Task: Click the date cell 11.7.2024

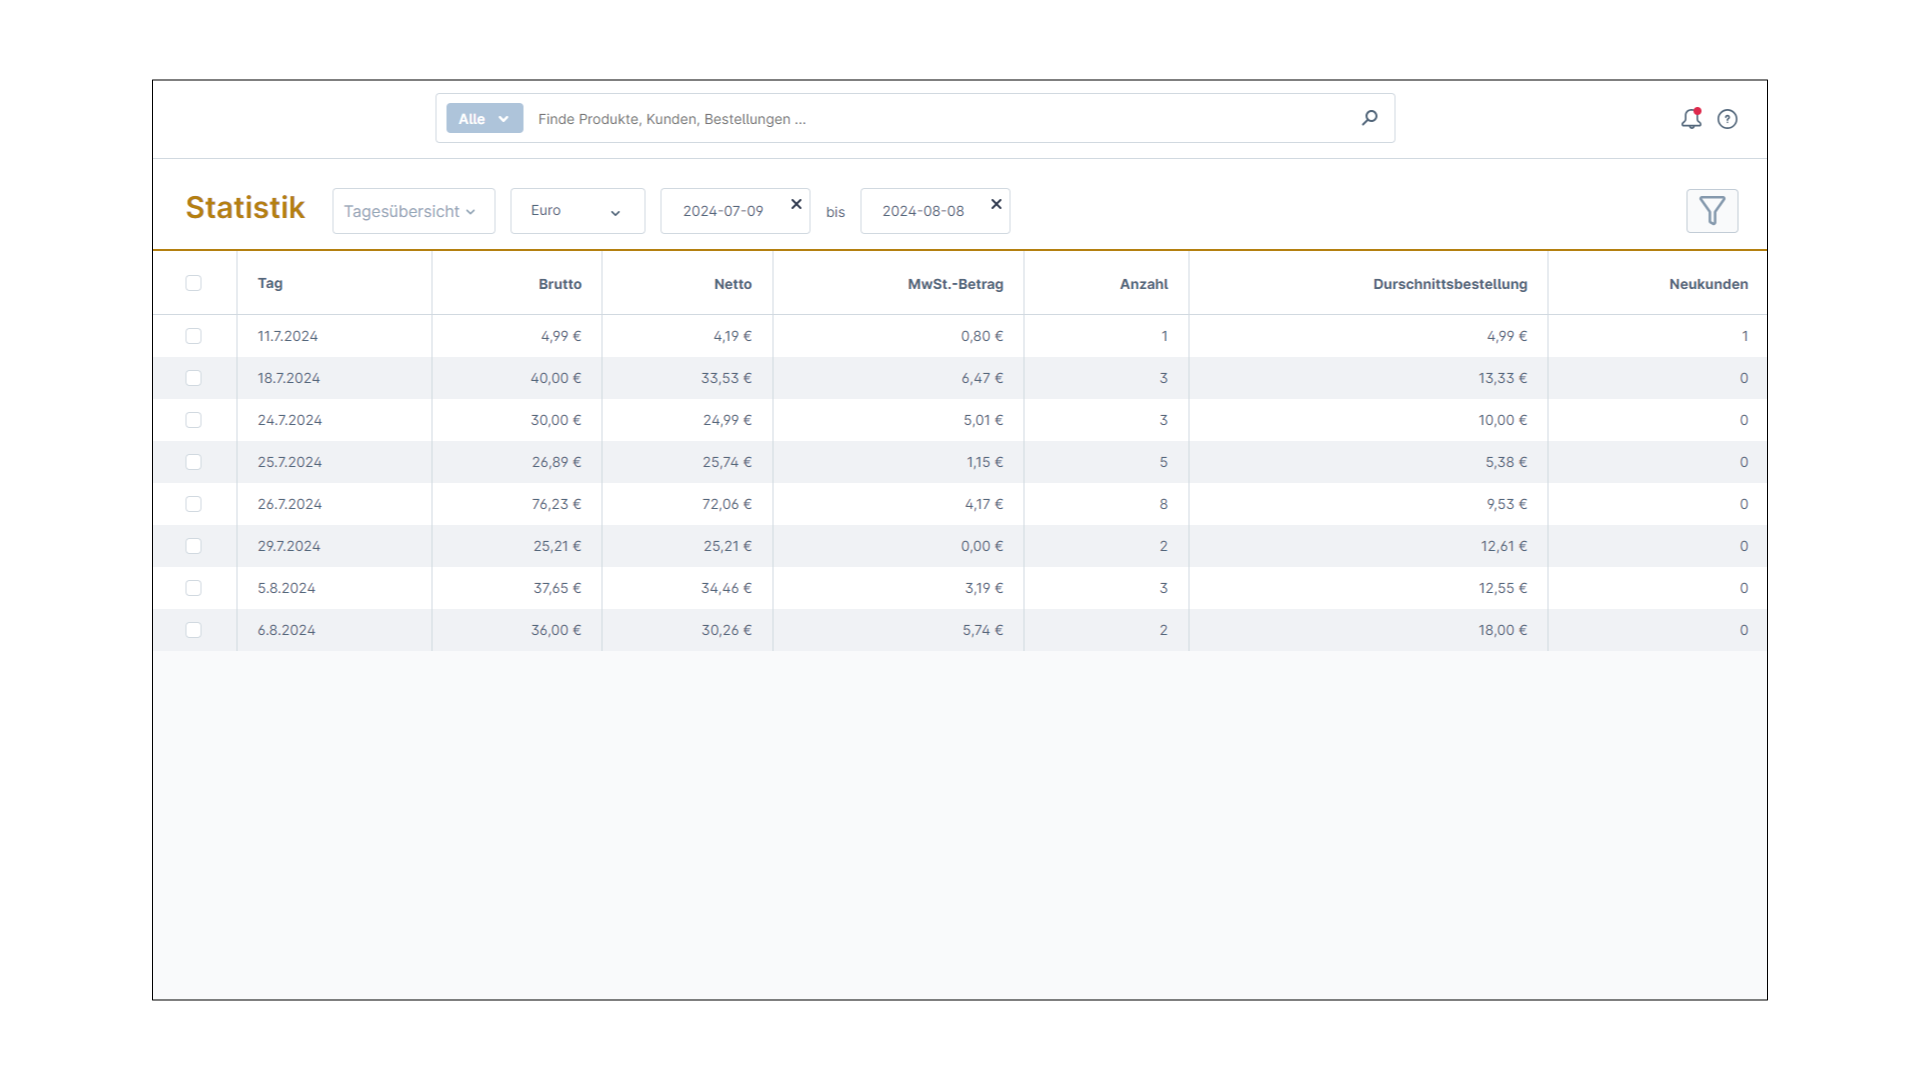Action: pos(288,336)
